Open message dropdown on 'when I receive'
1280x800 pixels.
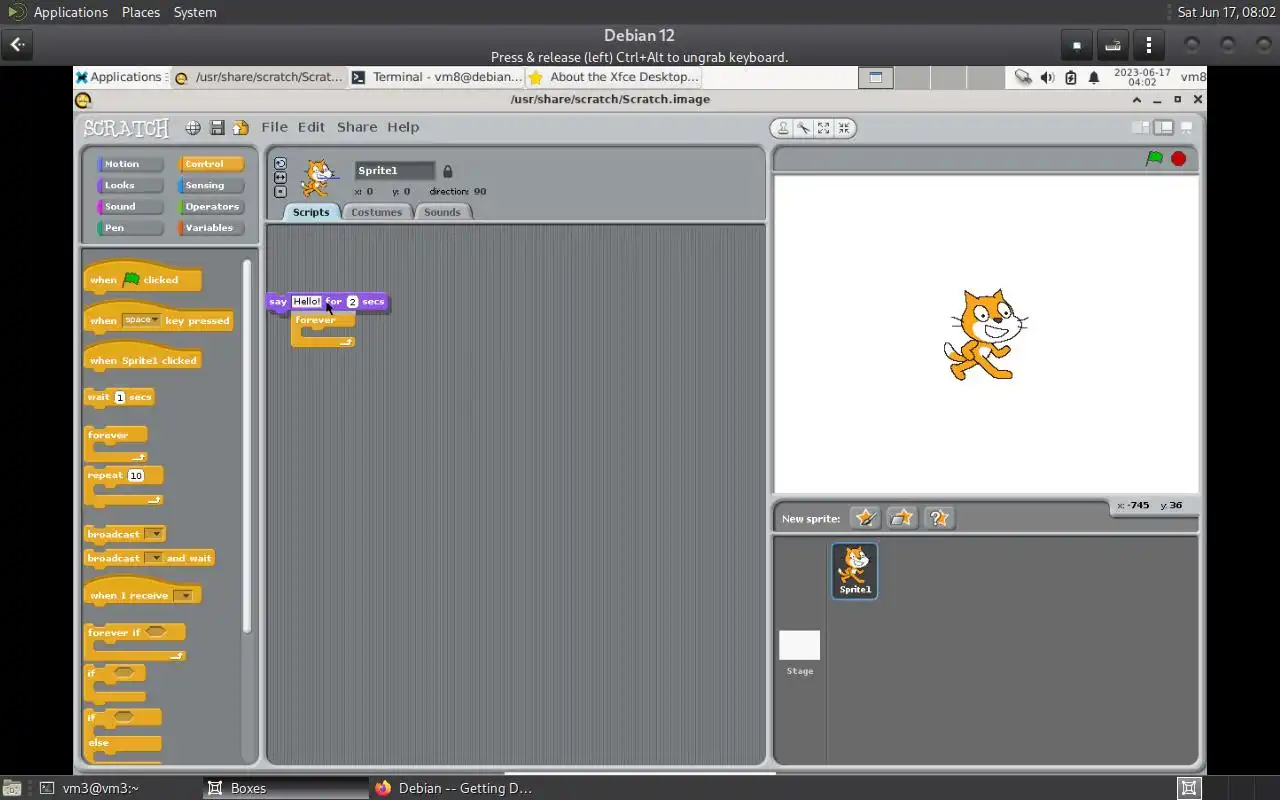183,596
